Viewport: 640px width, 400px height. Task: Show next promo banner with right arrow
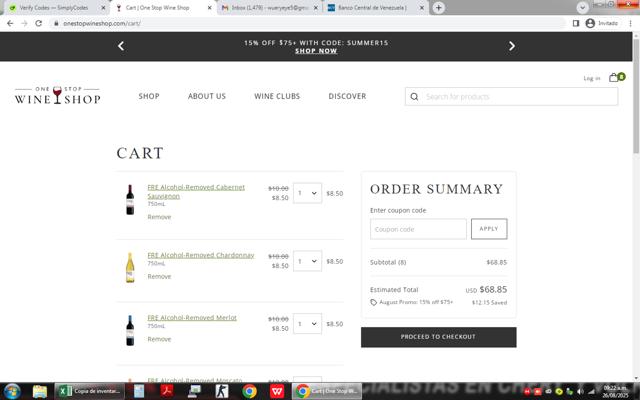coord(512,46)
